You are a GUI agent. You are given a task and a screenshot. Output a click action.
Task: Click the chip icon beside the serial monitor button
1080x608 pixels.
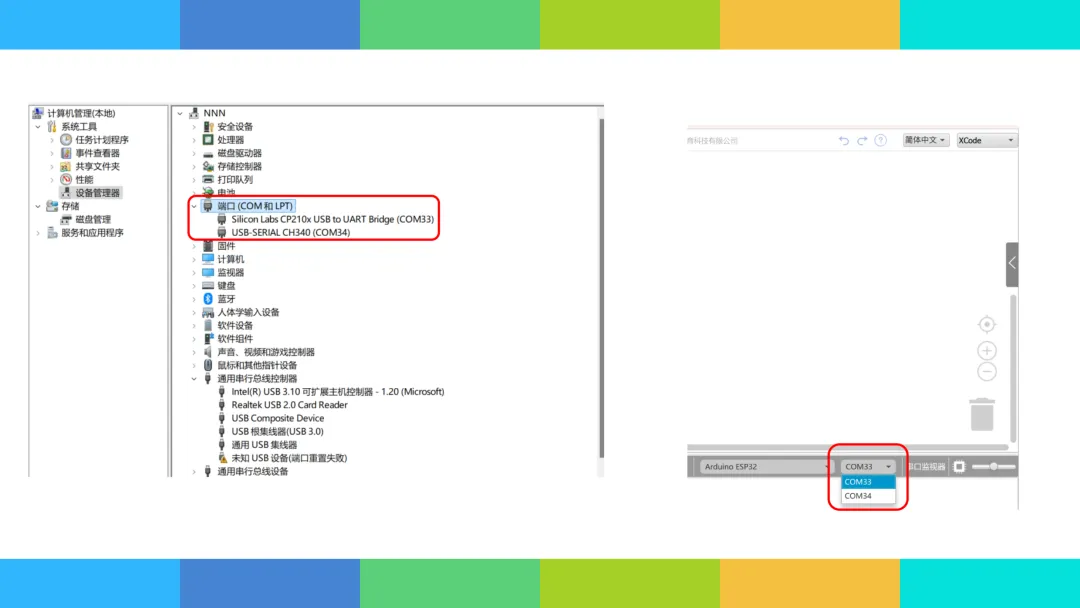(959, 467)
